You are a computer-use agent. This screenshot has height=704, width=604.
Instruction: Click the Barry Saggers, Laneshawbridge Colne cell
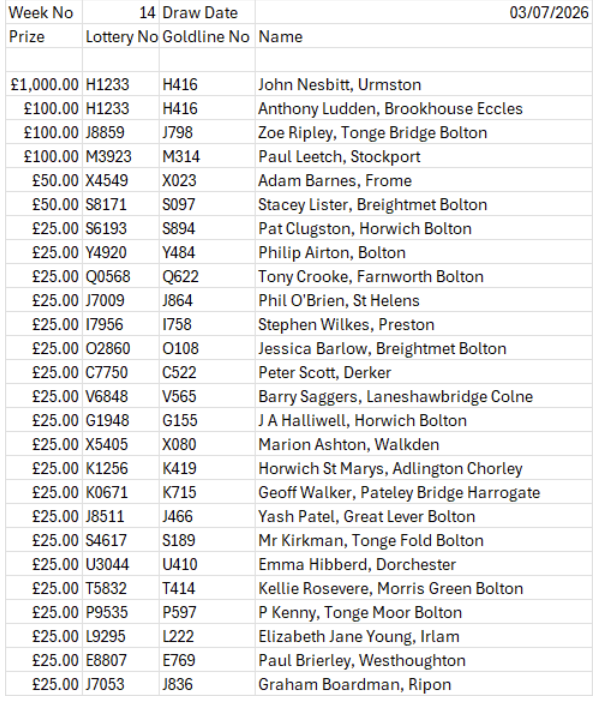click(x=423, y=396)
